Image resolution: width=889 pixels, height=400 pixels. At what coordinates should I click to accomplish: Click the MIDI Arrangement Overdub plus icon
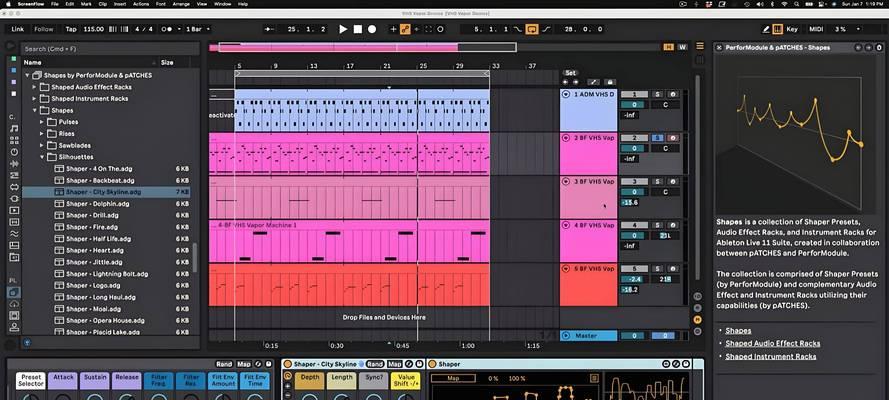[393, 29]
